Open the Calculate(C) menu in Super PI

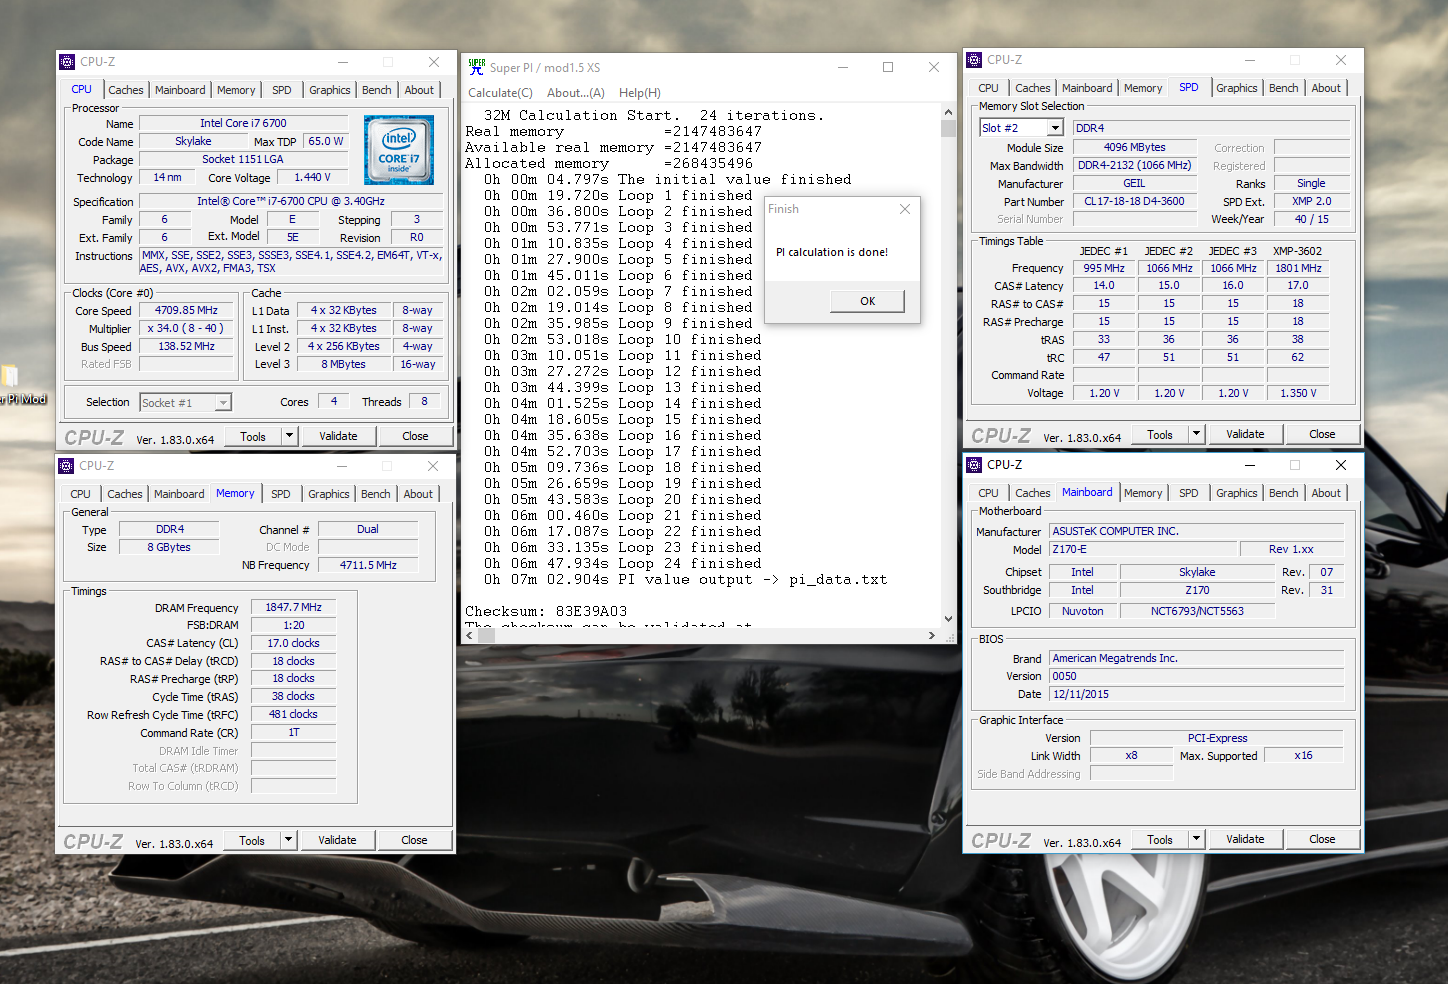click(x=500, y=93)
